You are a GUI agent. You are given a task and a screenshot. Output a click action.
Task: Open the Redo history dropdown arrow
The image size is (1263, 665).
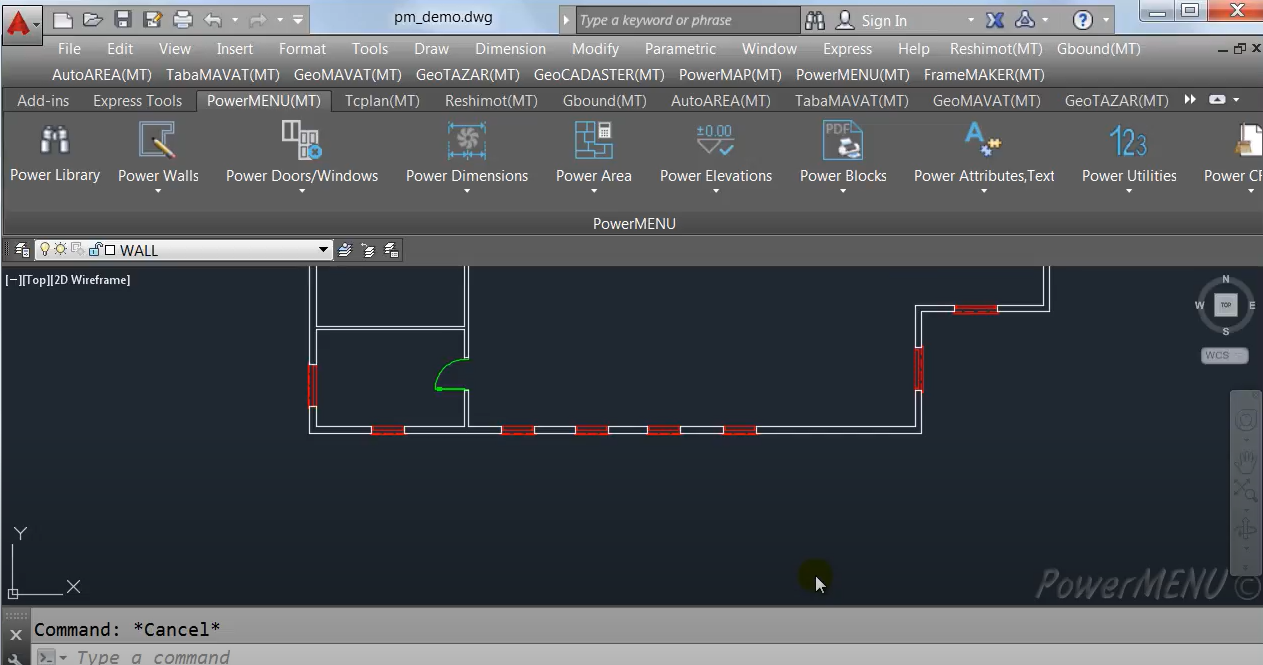(279, 19)
